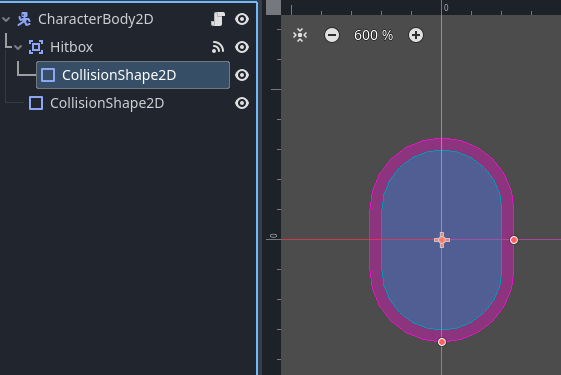This screenshot has width=561, height=375.
Task: Click the selected CollisionShape2D's square icon
Action: pyautogui.click(x=48, y=75)
